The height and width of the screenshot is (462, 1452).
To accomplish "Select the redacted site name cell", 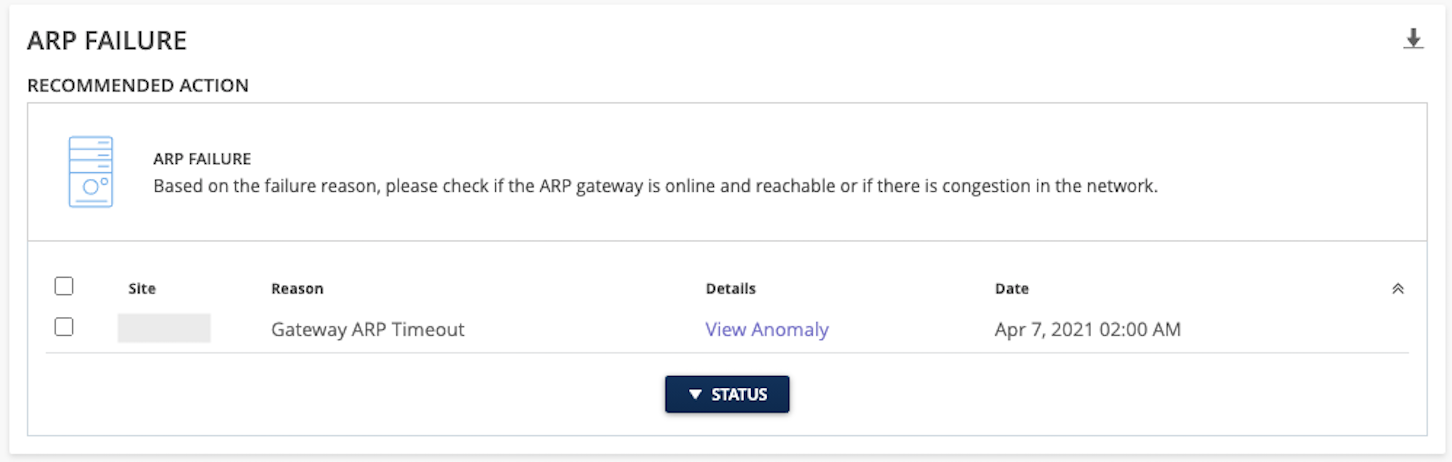I will [163, 329].
